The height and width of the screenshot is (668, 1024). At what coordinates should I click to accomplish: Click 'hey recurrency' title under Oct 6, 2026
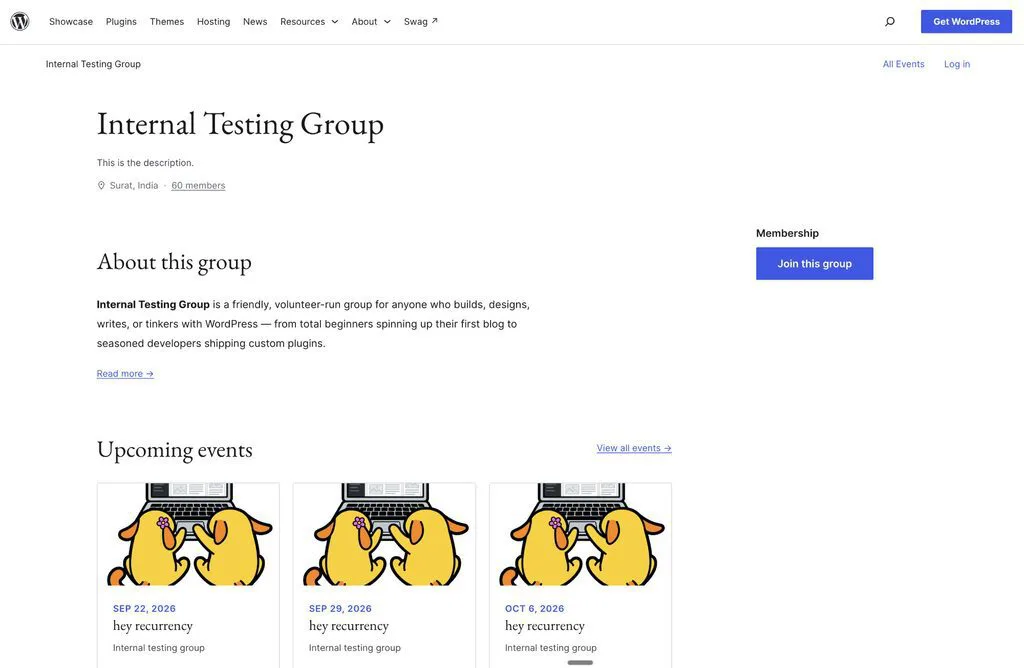[545, 626]
